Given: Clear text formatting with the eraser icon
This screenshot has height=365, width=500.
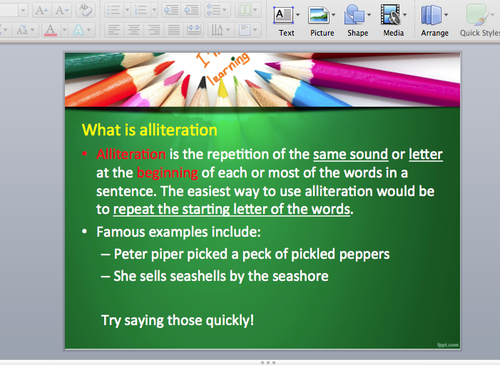Looking at the screenshot, I should pyautogui.click(x=85, y=10).
